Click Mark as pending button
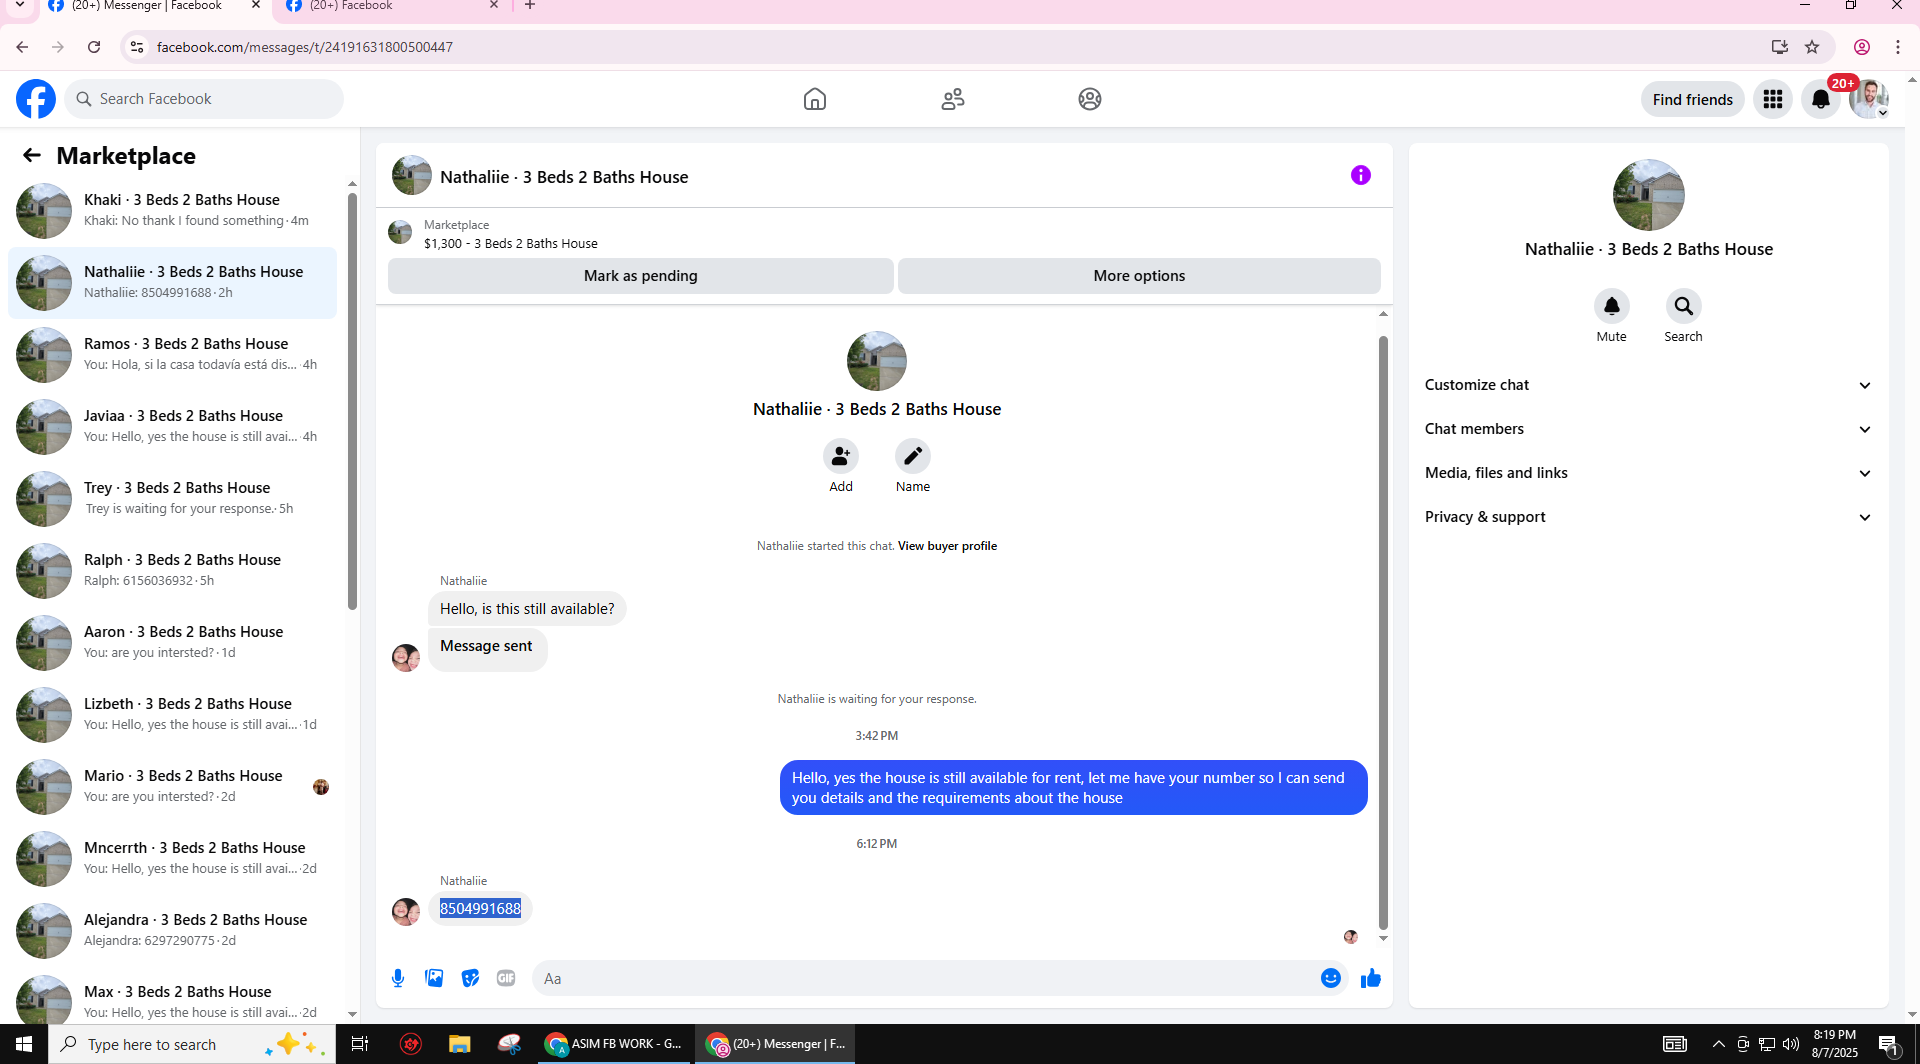Screen dimensions: 1920x1064 pos(641,276)
